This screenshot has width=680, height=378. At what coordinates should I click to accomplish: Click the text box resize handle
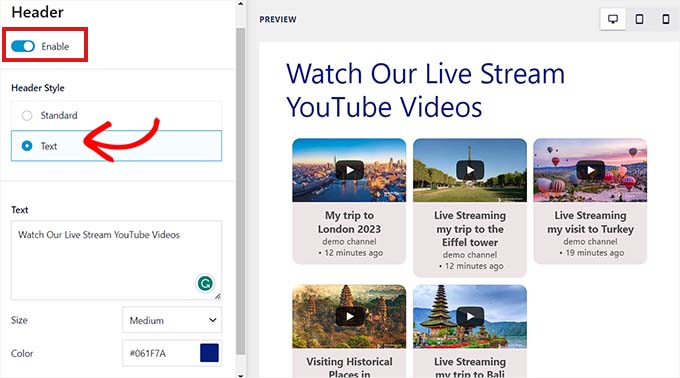(218, 296)
